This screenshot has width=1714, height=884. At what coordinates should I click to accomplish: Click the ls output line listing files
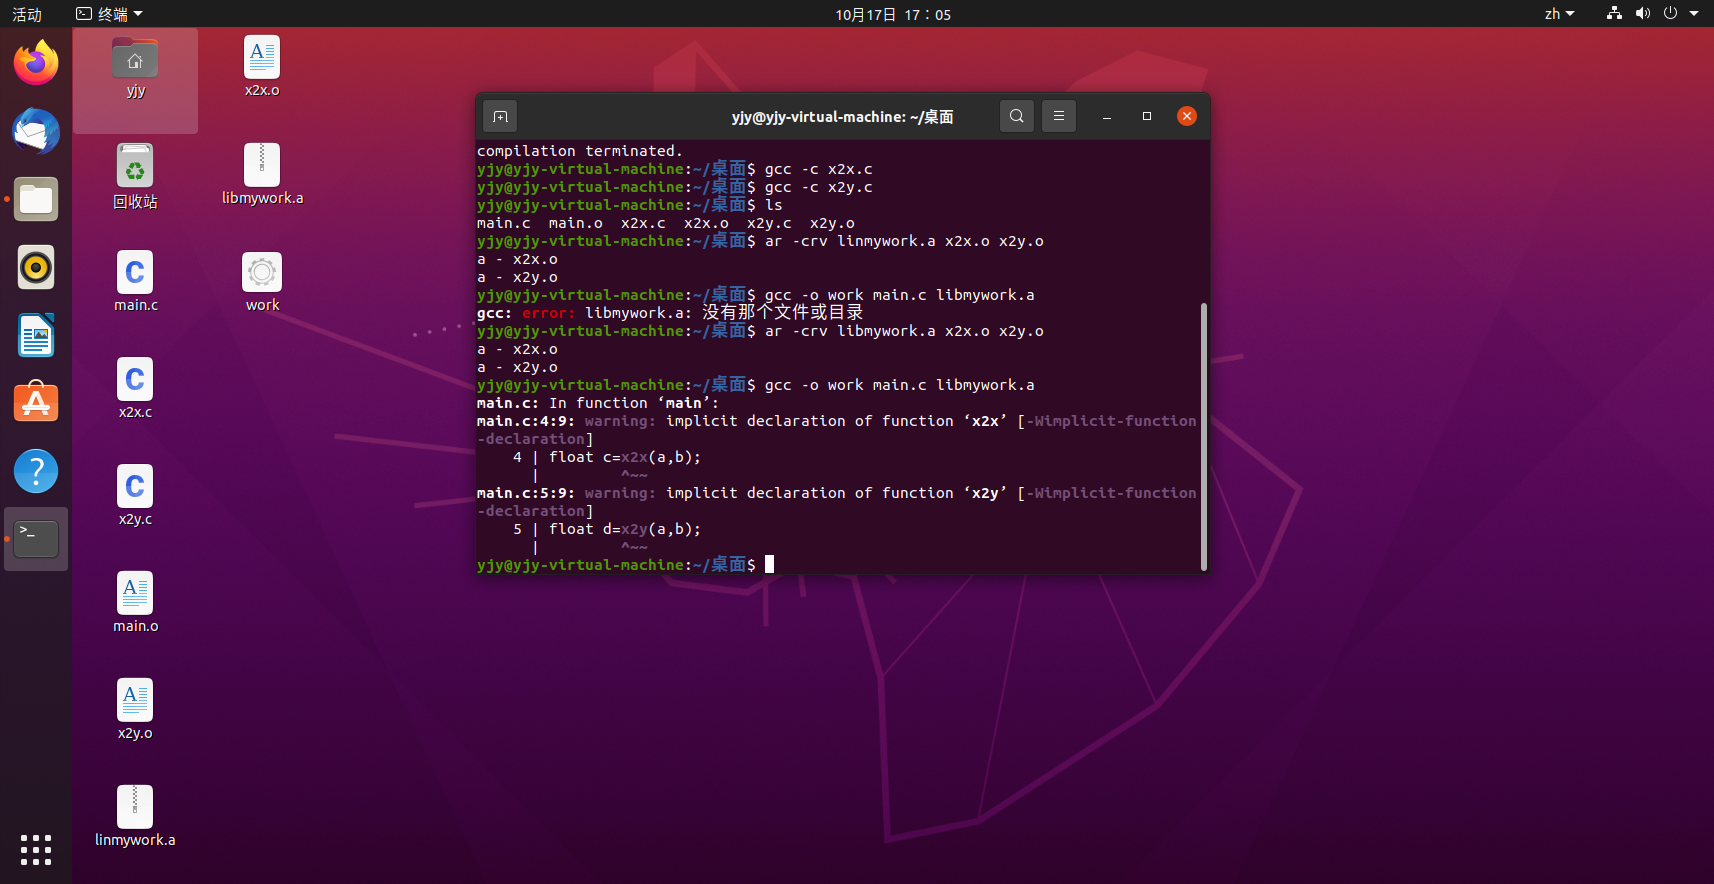pyautogui.click(x=666, y=223)
